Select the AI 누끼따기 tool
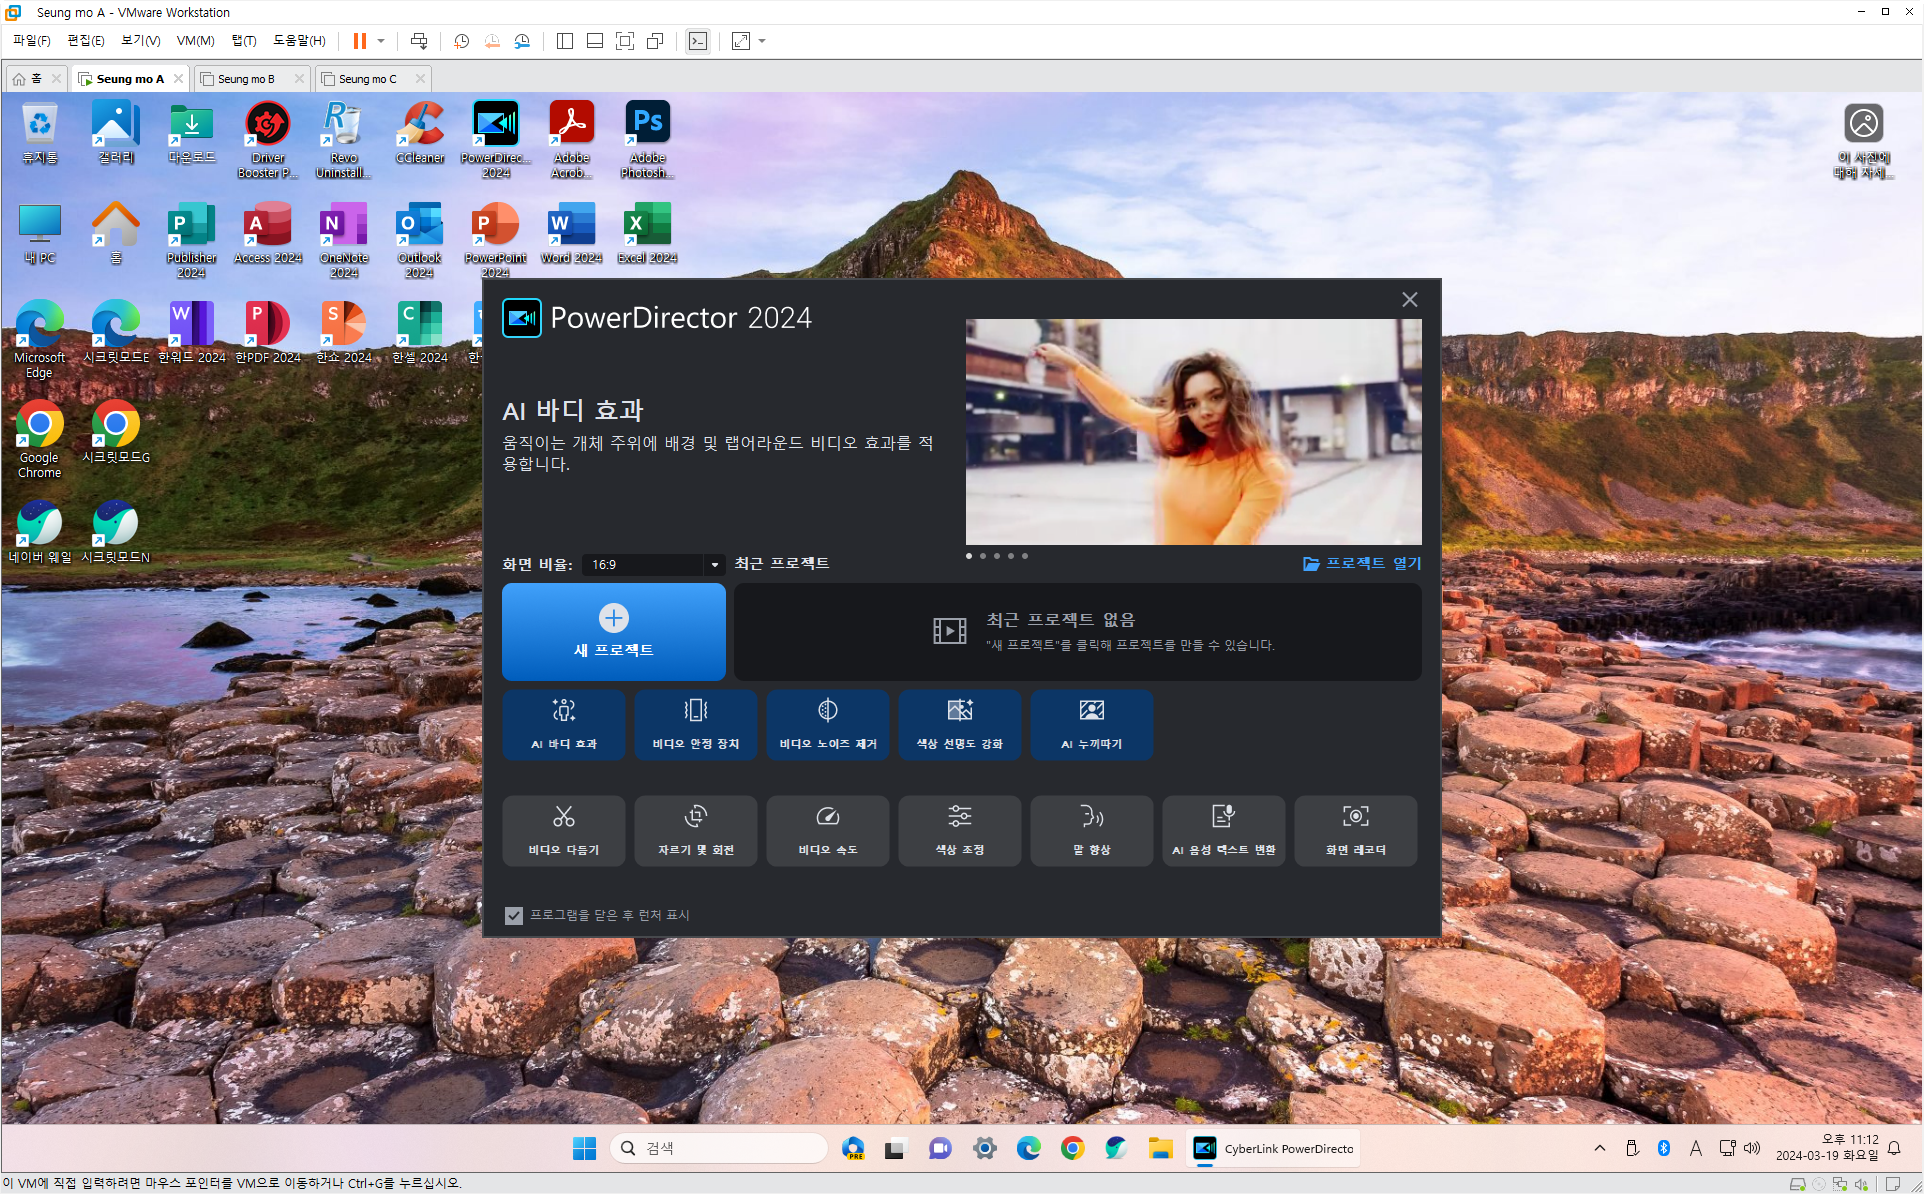 point(1091,724)
